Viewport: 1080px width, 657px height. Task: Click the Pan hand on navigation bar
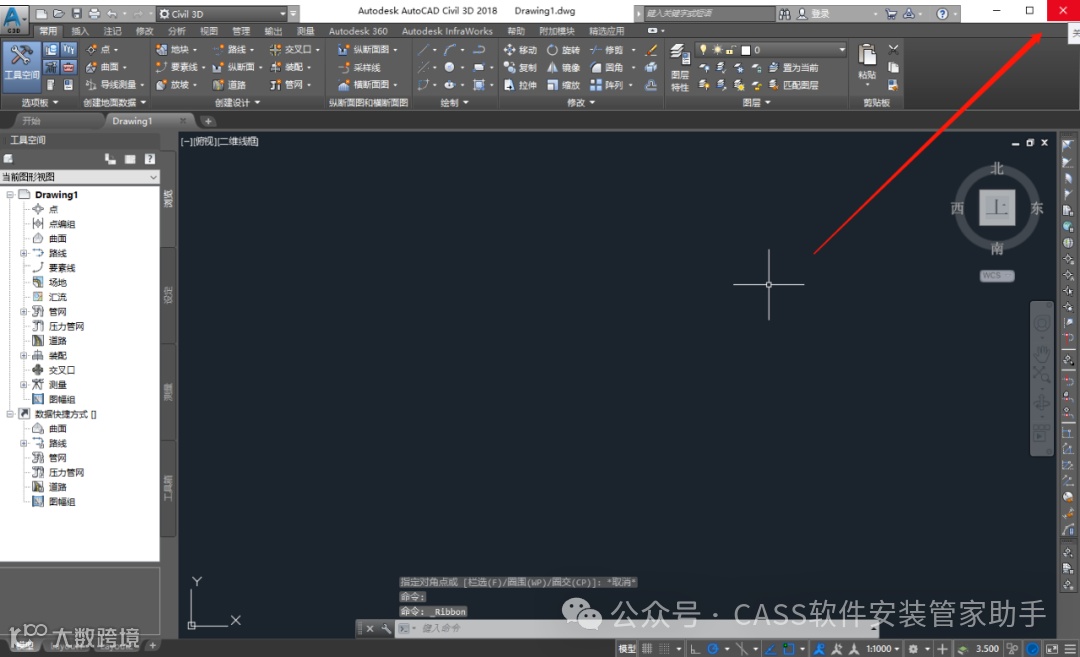pyautogui.click(x=1041, y=354)
